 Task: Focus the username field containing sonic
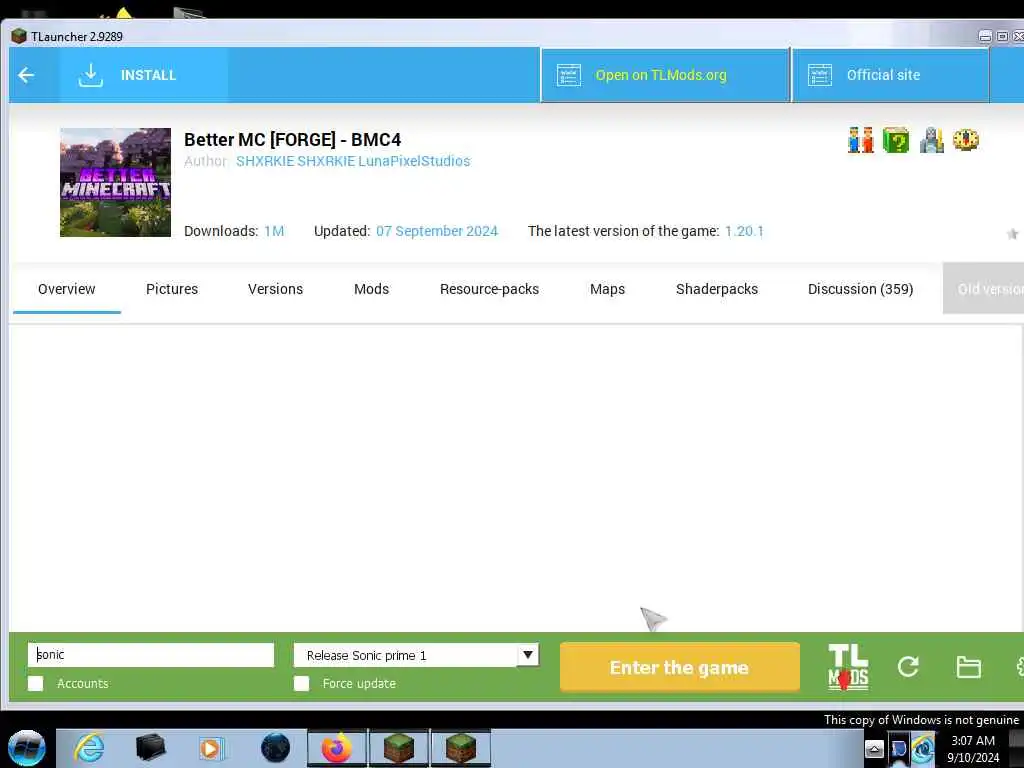click(151, 655)
